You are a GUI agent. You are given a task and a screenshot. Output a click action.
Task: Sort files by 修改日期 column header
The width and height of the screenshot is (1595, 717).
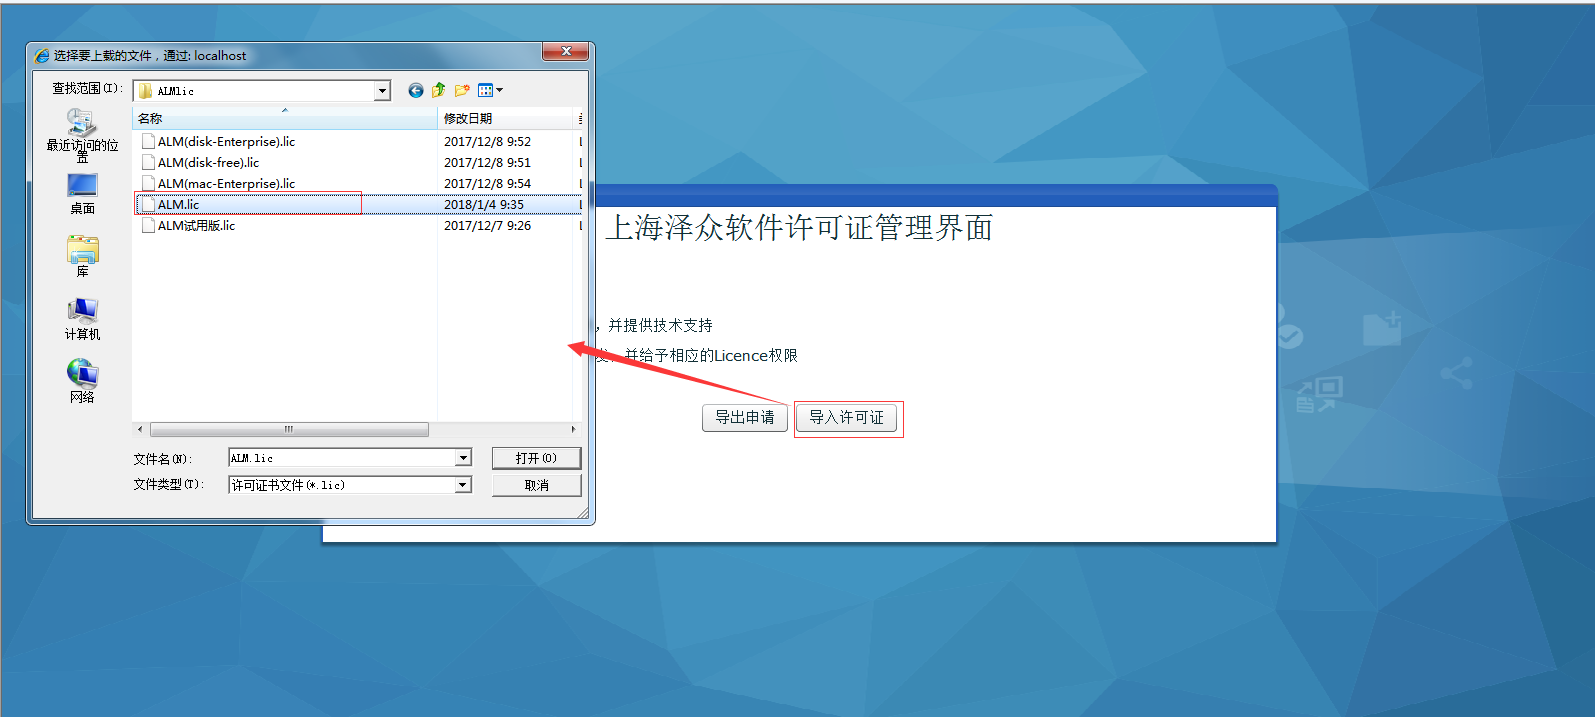pyautogui.click(x=507, y=118)
